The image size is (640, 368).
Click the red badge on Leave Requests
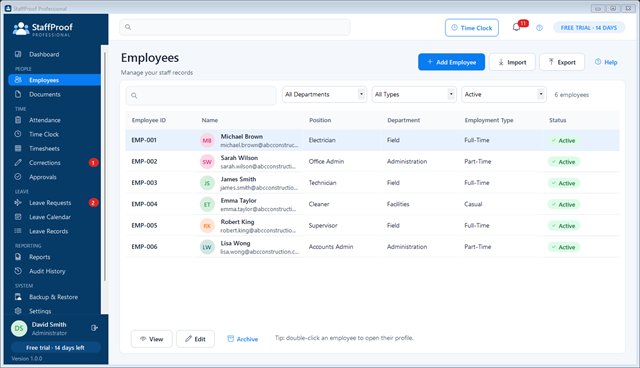(x=93, y=203)
